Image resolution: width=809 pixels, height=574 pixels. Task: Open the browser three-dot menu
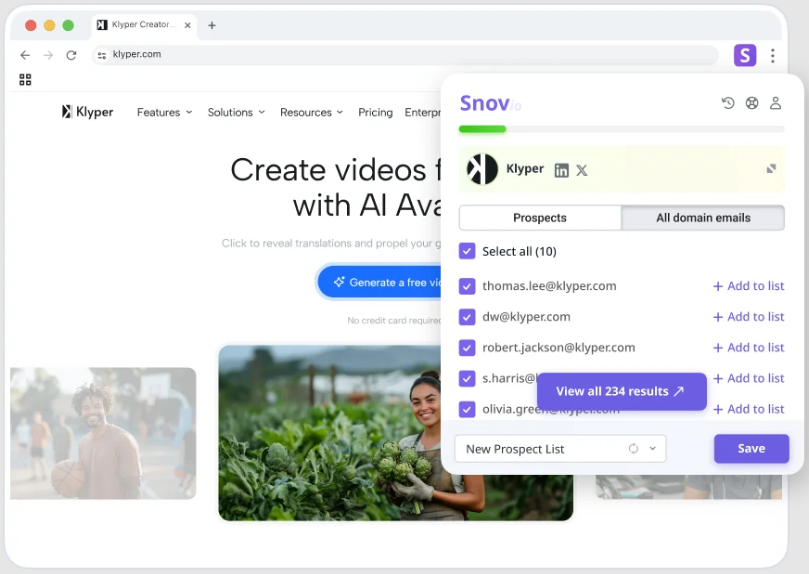772,55
